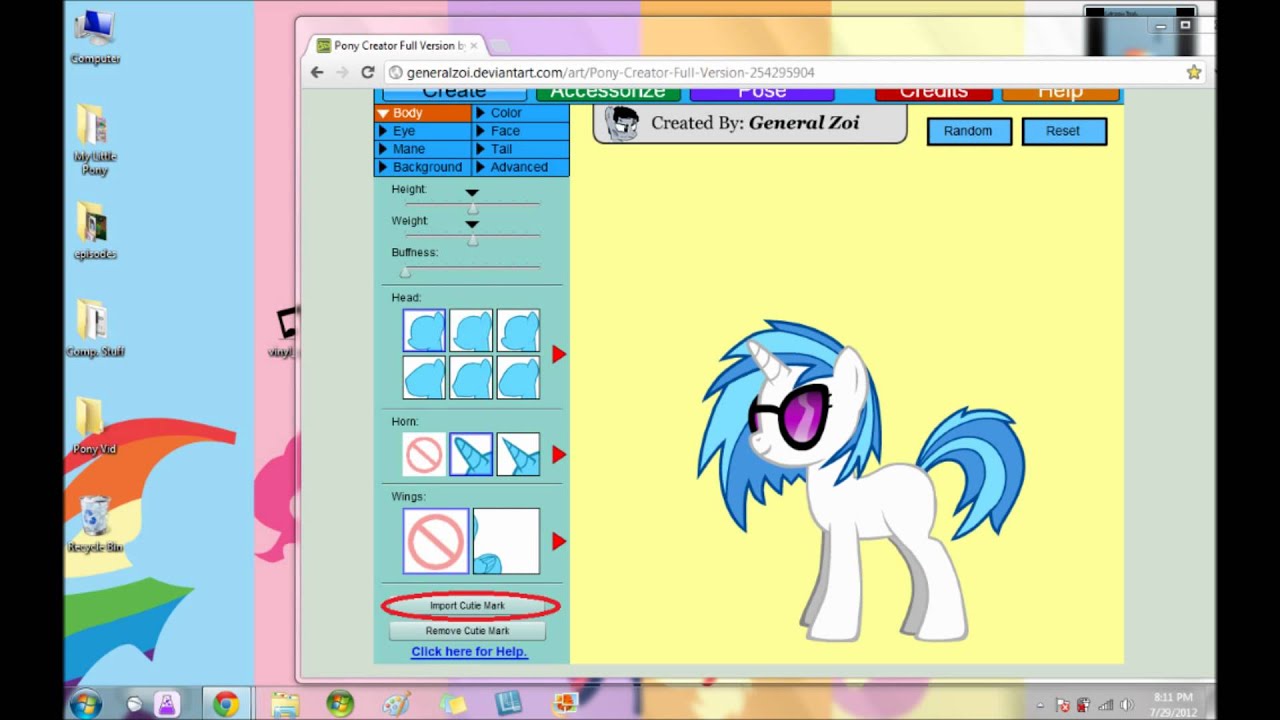This screenshot has width=1280, height=720.
Task: Select the no-horn option under Horn
Action: (424, 454)
